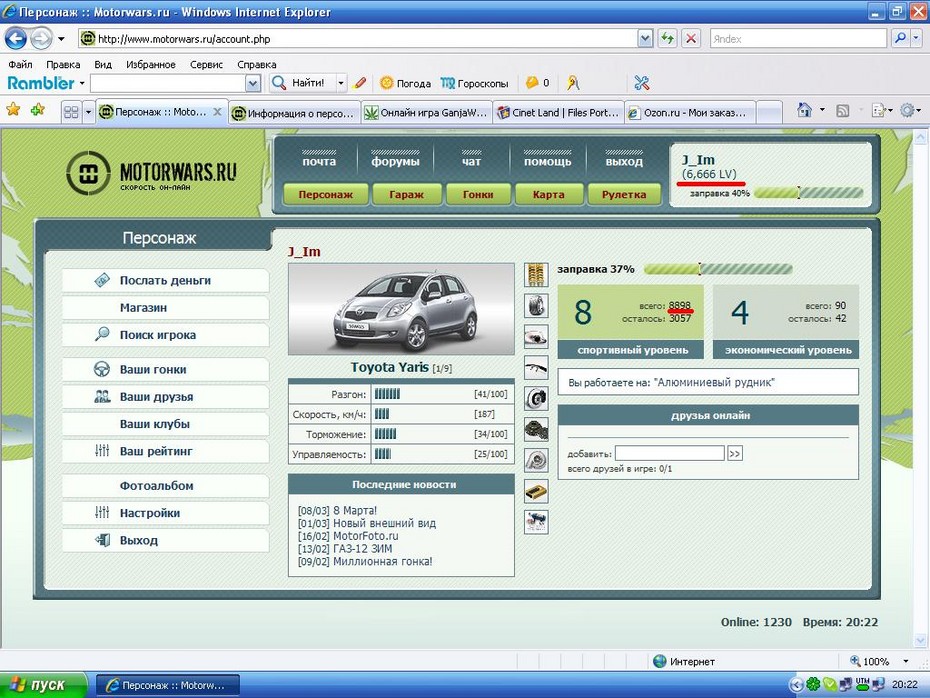Click the заправка 40% header fuel bar

[808, 193]
